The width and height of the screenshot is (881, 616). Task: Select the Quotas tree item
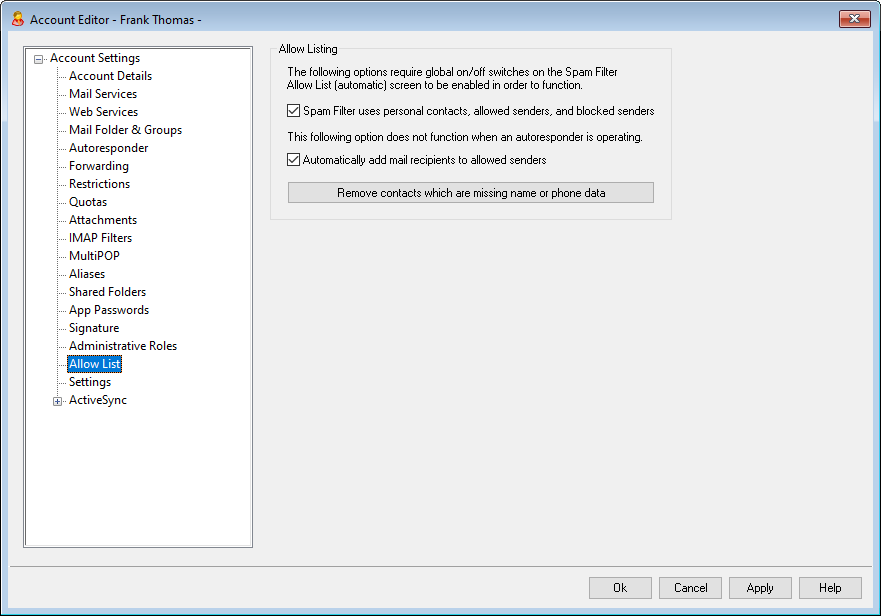(x=88, y=202)
